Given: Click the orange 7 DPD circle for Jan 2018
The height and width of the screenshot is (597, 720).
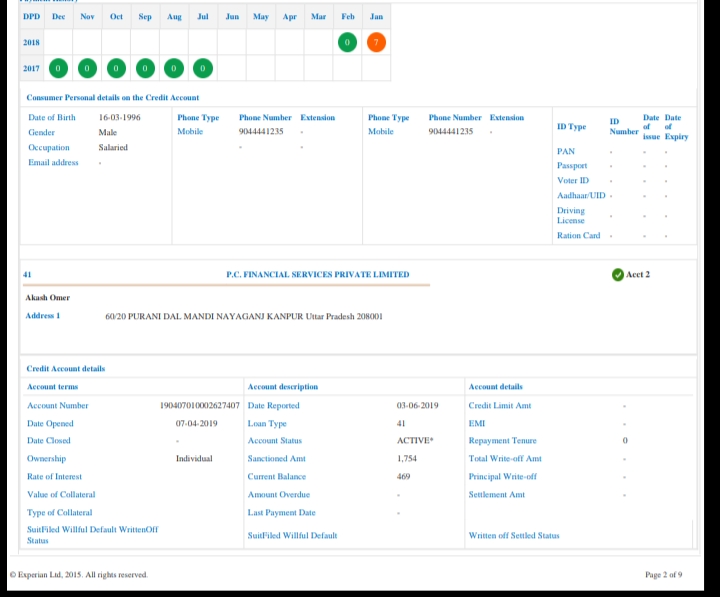Looking at the screenshot, I should [x=376, y=42].
